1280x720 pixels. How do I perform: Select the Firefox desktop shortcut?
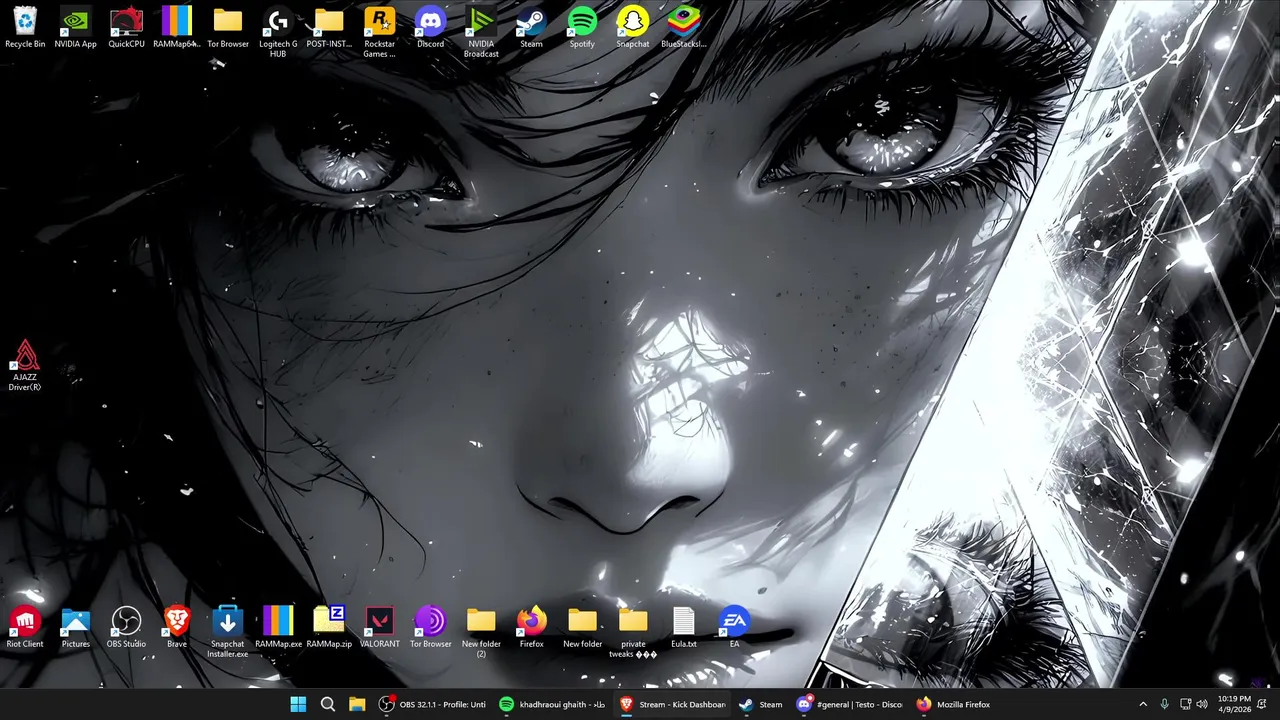click(531, 628)
